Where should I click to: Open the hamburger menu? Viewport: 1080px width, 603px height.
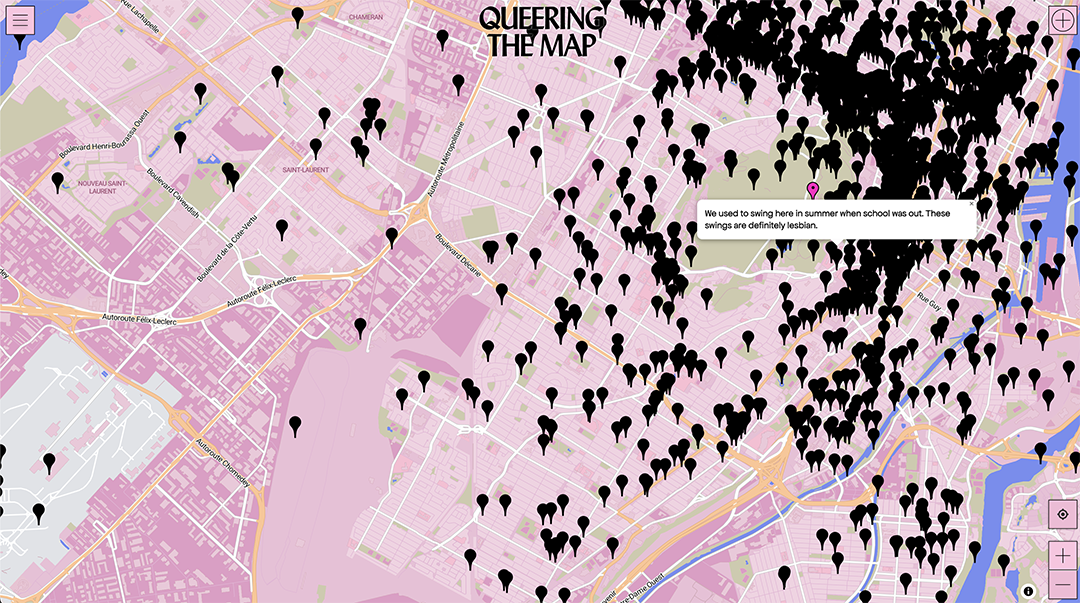20,20
